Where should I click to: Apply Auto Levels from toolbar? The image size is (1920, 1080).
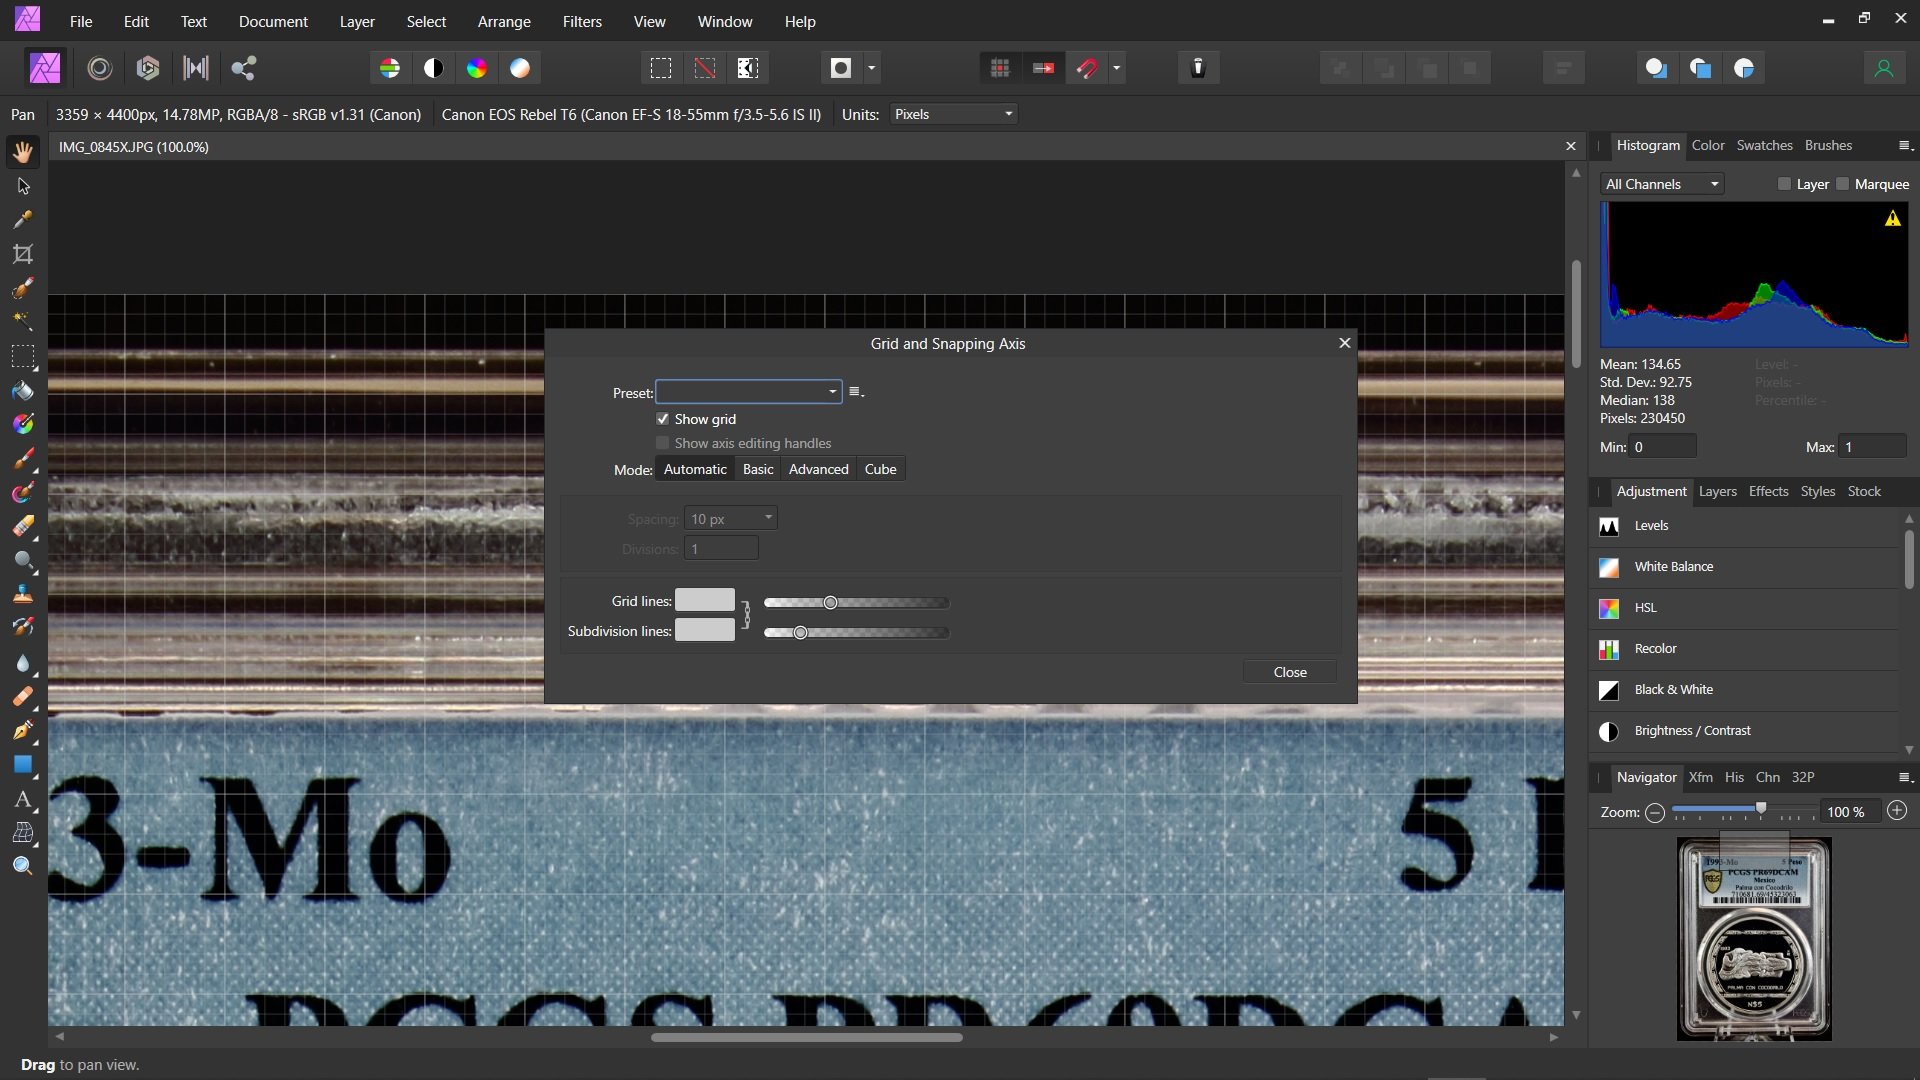(390, 68)
